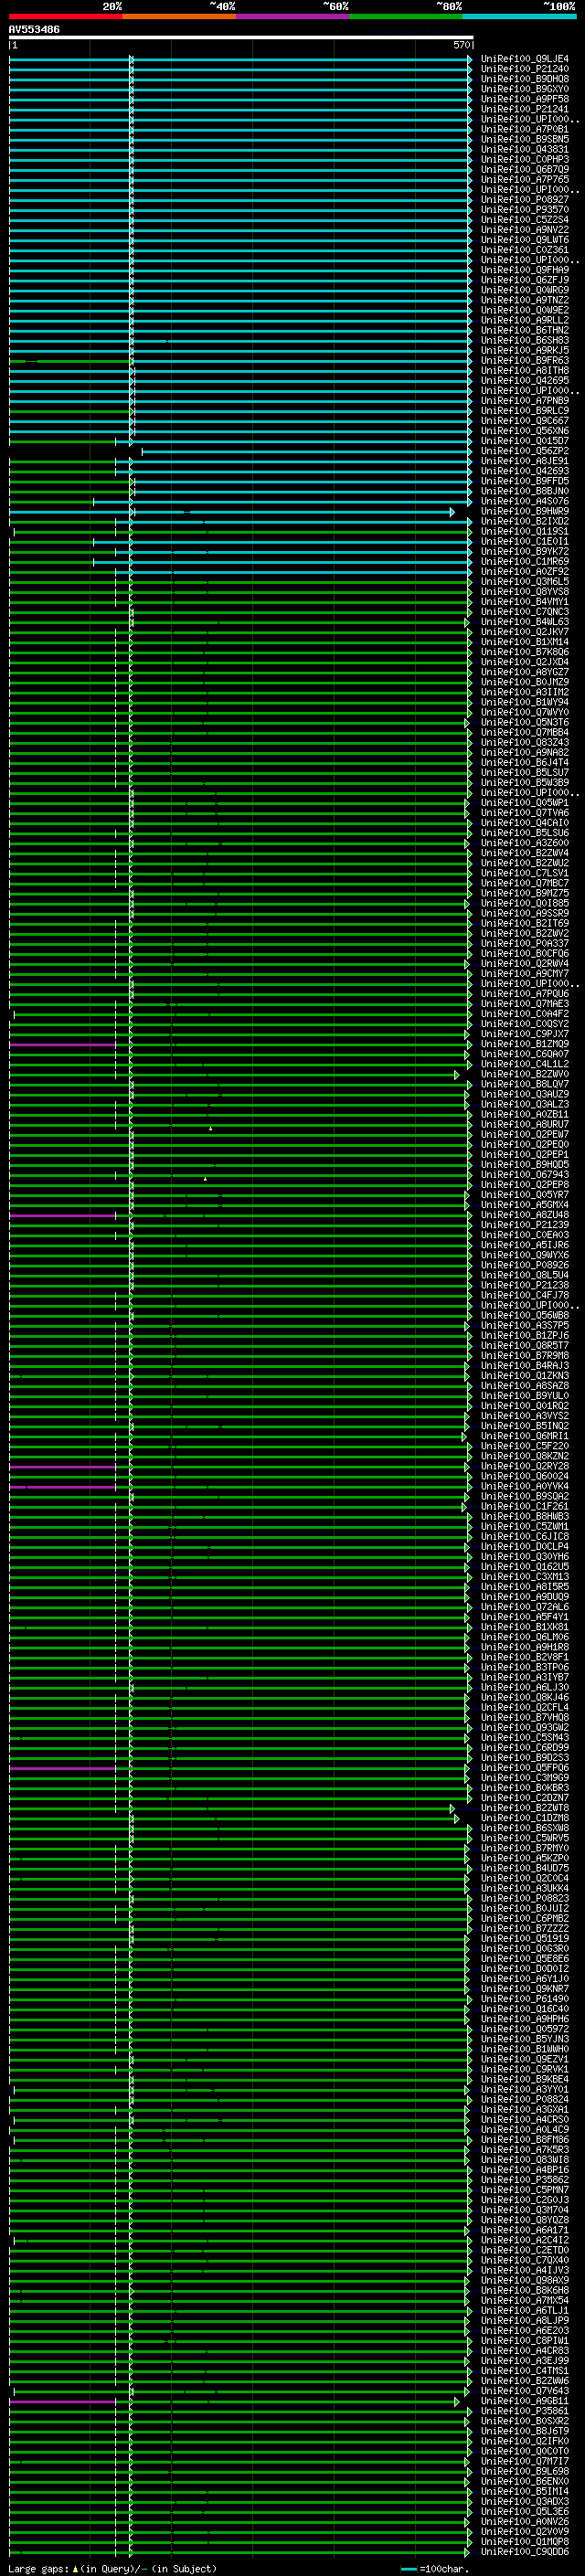This screenshot has width=585, height=2576.
Task: Select hit label UniRef100_A8ITH8
Action: [525, 371]
